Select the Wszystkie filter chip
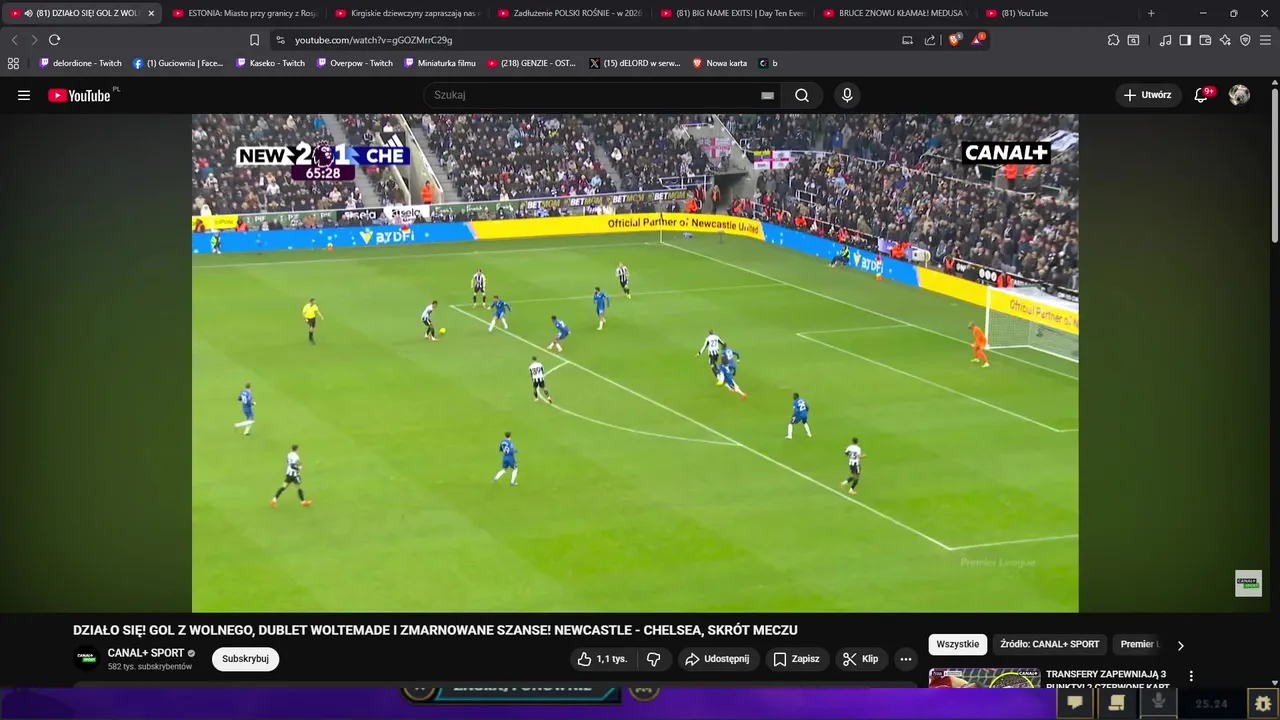 click(x=957, y=644)
